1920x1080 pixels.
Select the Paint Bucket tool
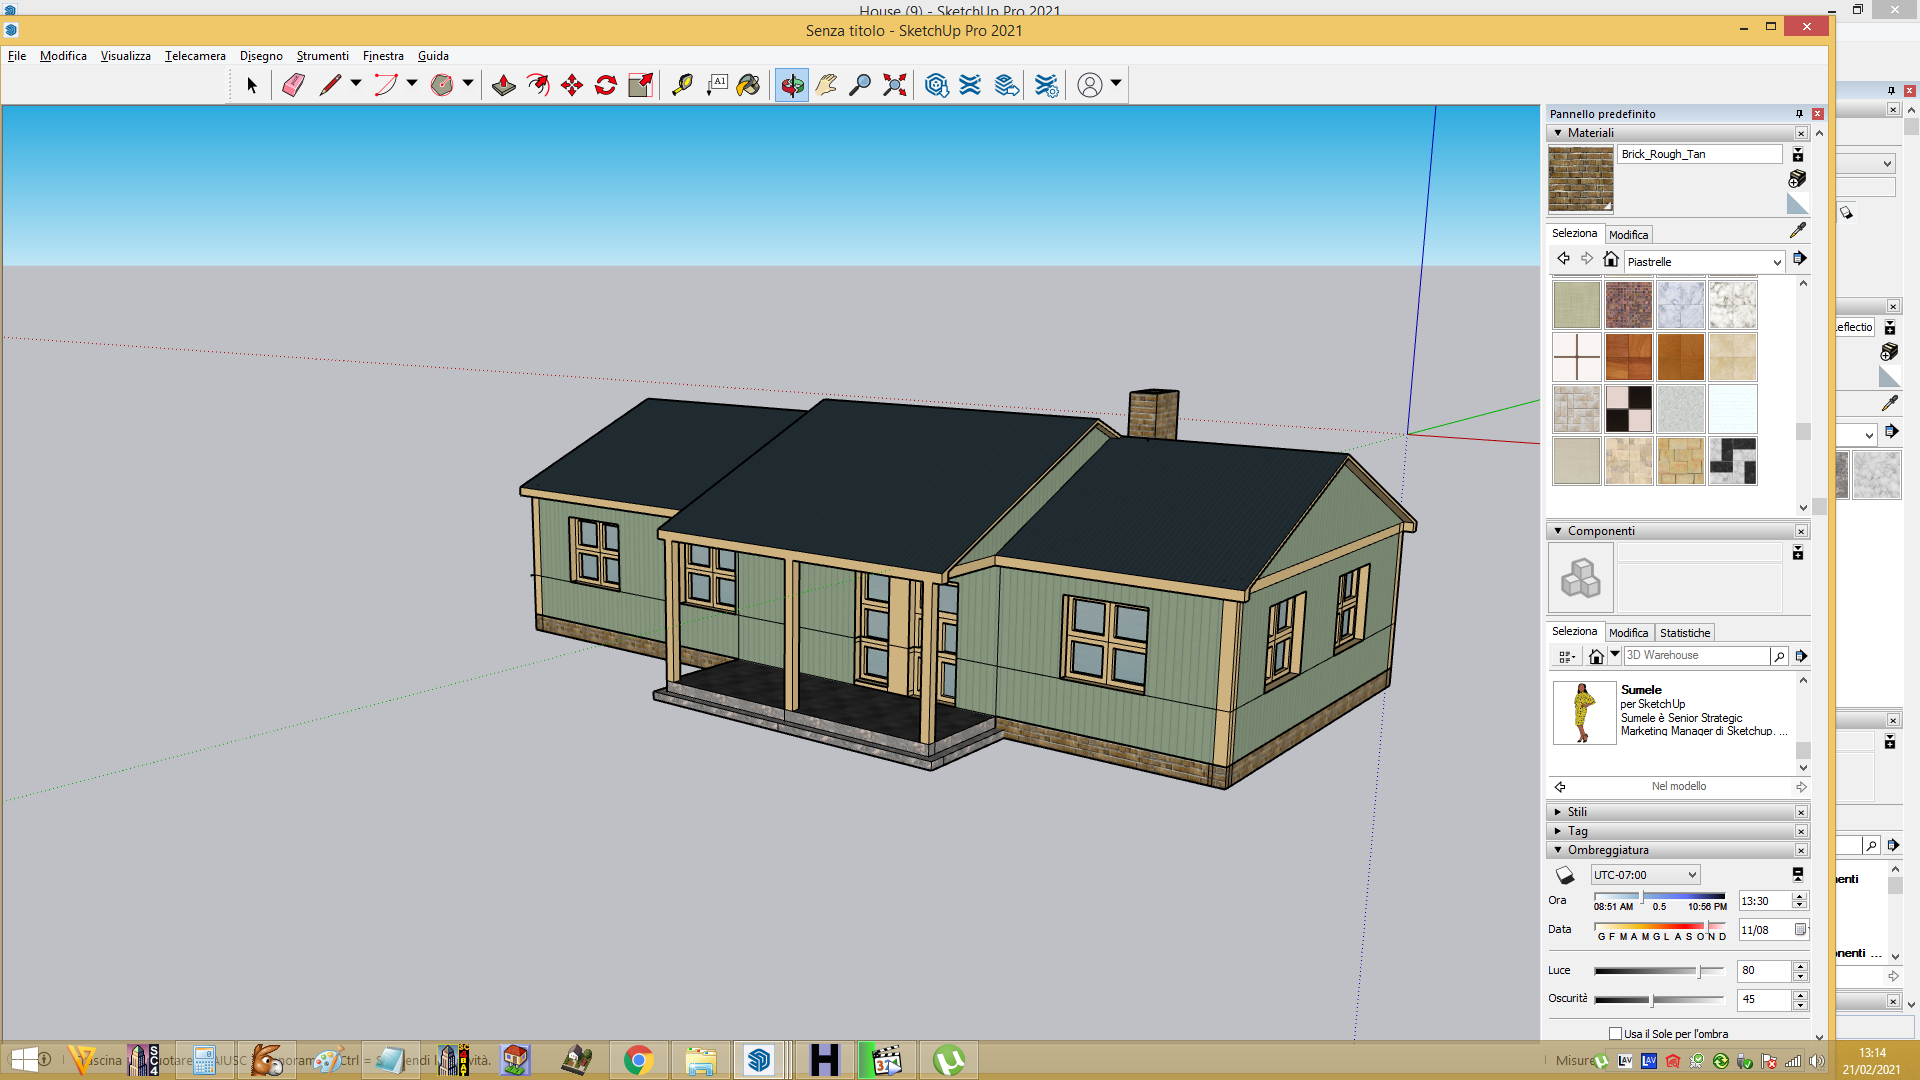pos(749,85)
